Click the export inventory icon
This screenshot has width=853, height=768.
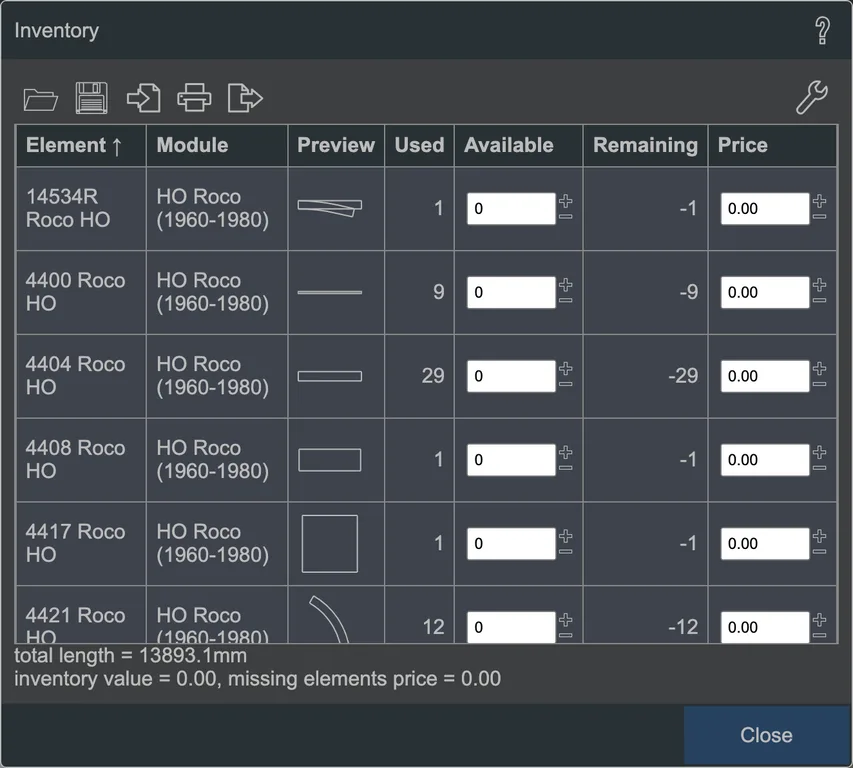(x=245, y=98)
